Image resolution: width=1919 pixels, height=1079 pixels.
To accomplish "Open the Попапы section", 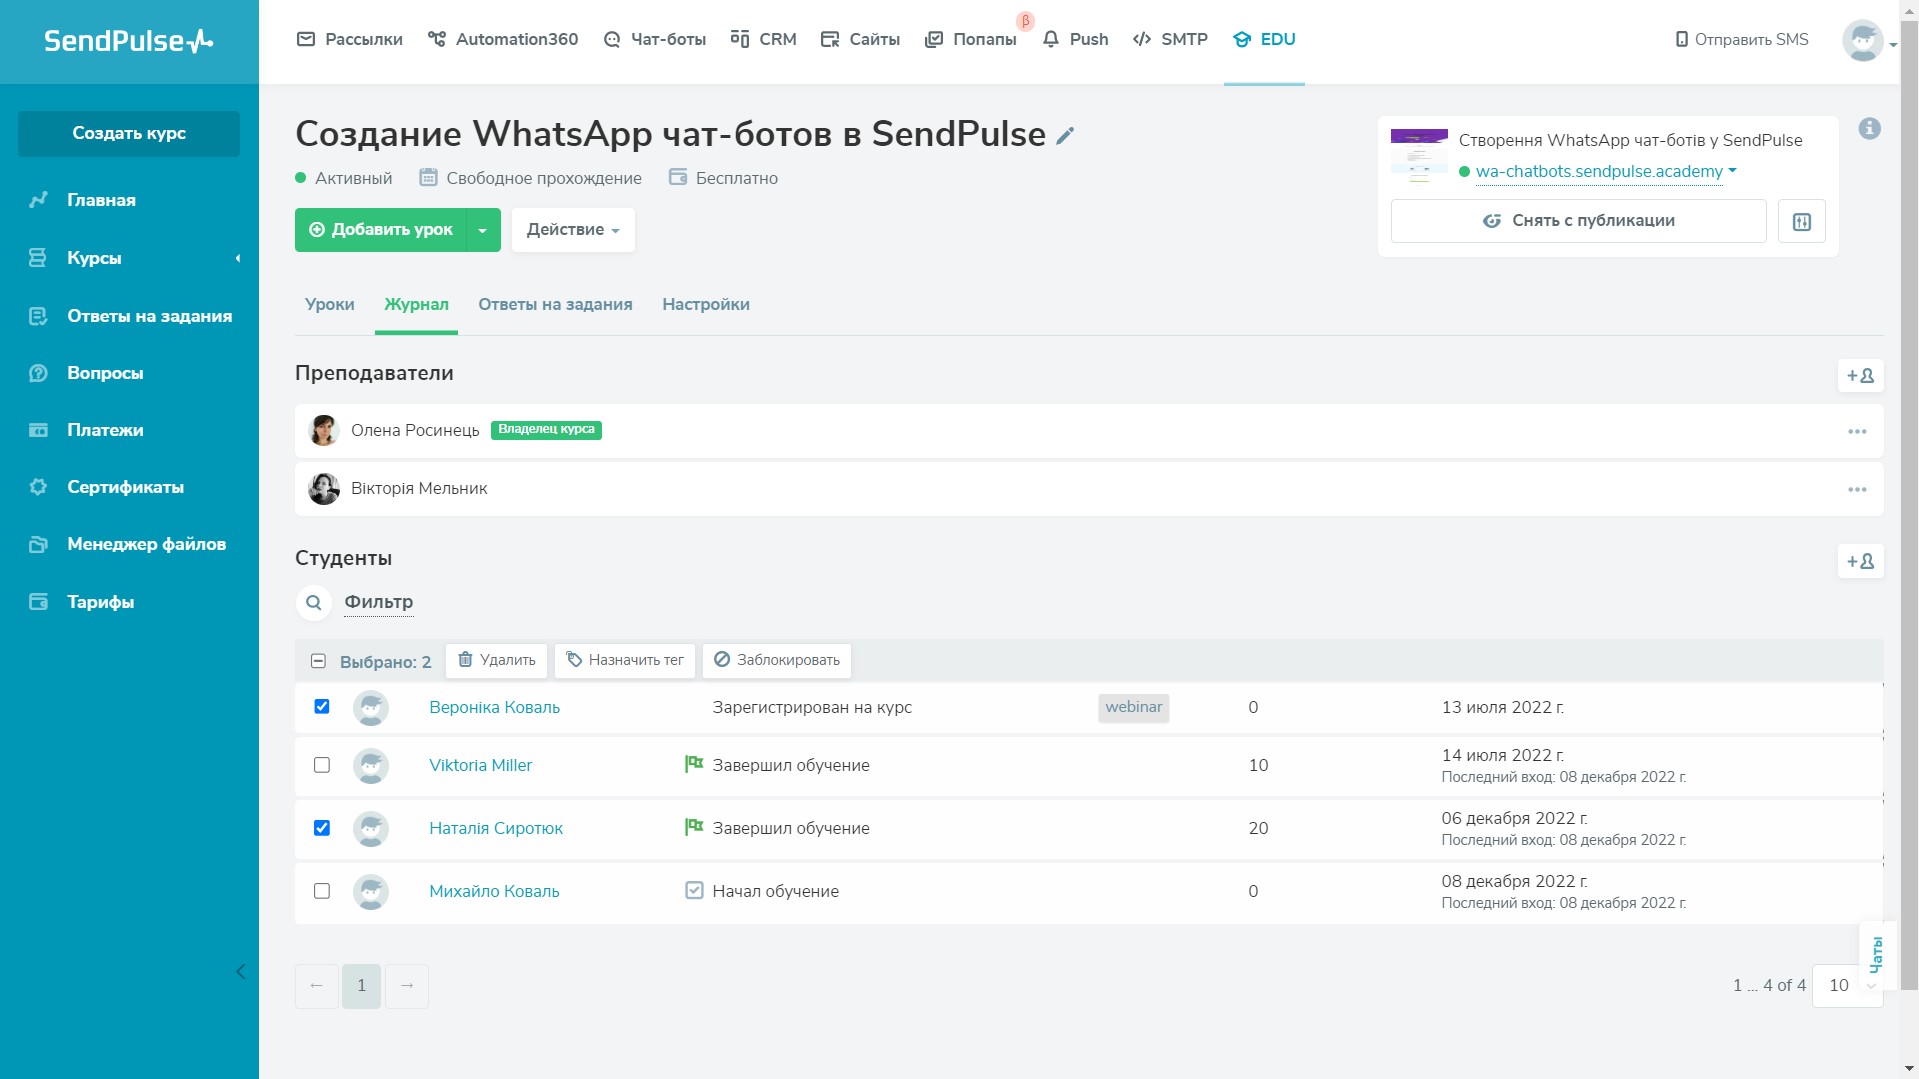I will click(971, 39).
